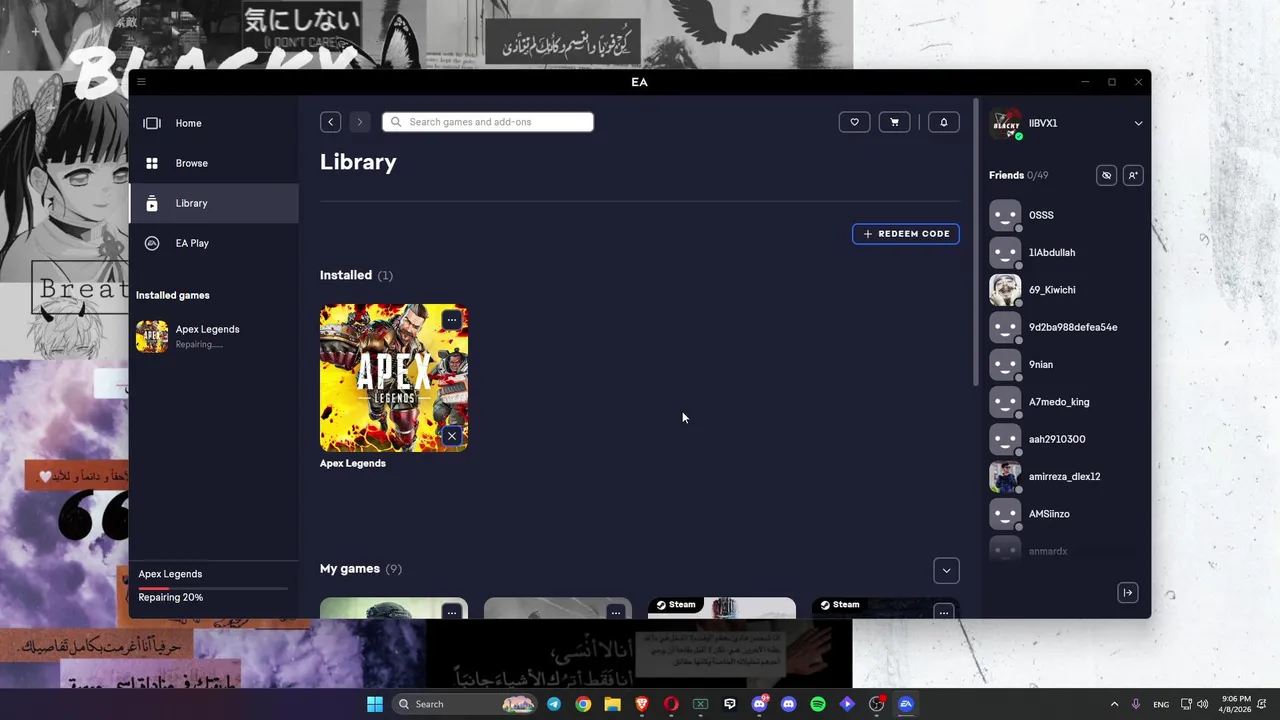Cancel the Apex Legends repair on its tile
Viewport: 1280px width, 720px height.
pos(452,436)
